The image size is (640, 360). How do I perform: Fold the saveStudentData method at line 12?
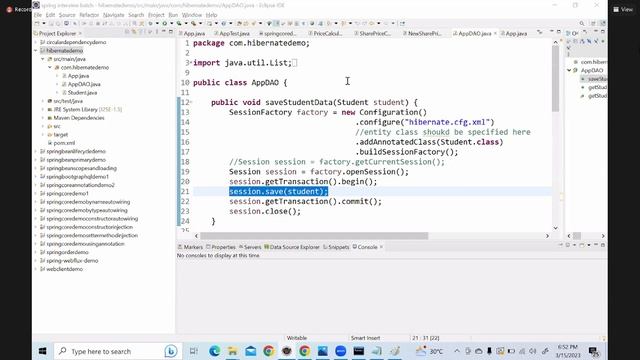tap(191, 102)
